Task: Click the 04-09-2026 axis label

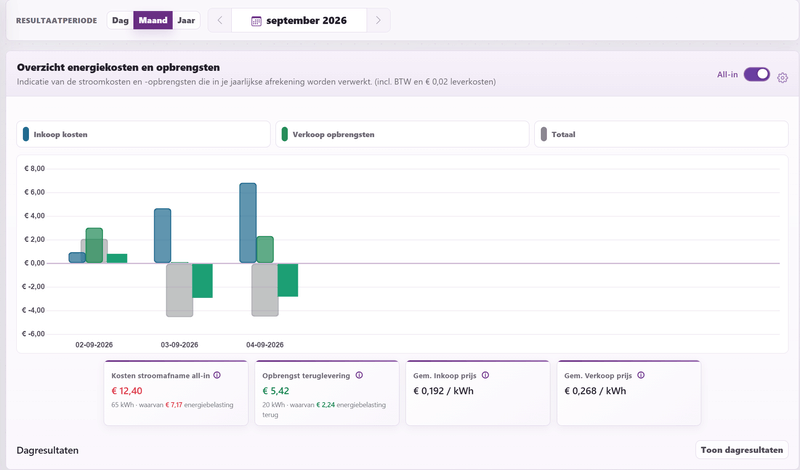Action: 265,345
